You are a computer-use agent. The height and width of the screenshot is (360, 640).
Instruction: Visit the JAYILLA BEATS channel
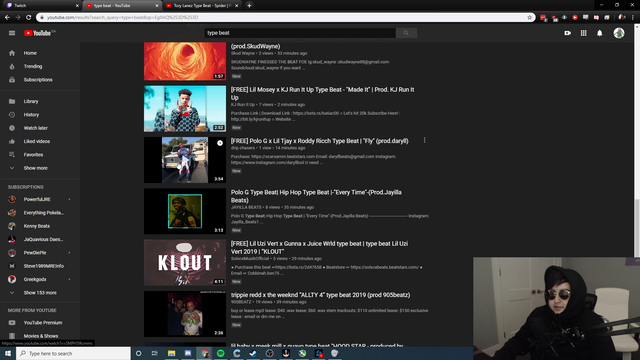pos(246,207)
